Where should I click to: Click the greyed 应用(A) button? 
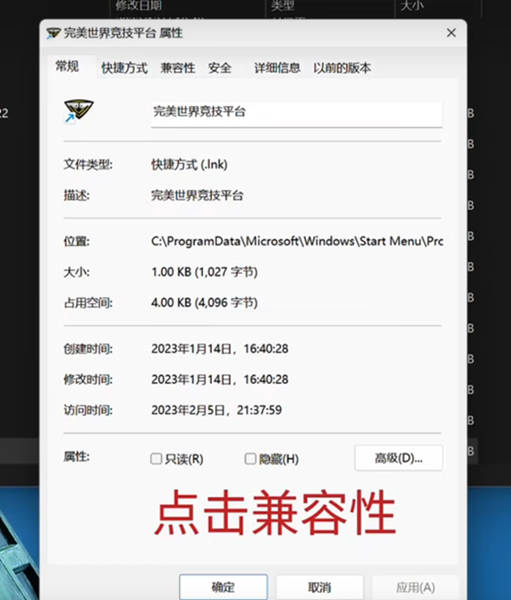click(x=415, y=587)
